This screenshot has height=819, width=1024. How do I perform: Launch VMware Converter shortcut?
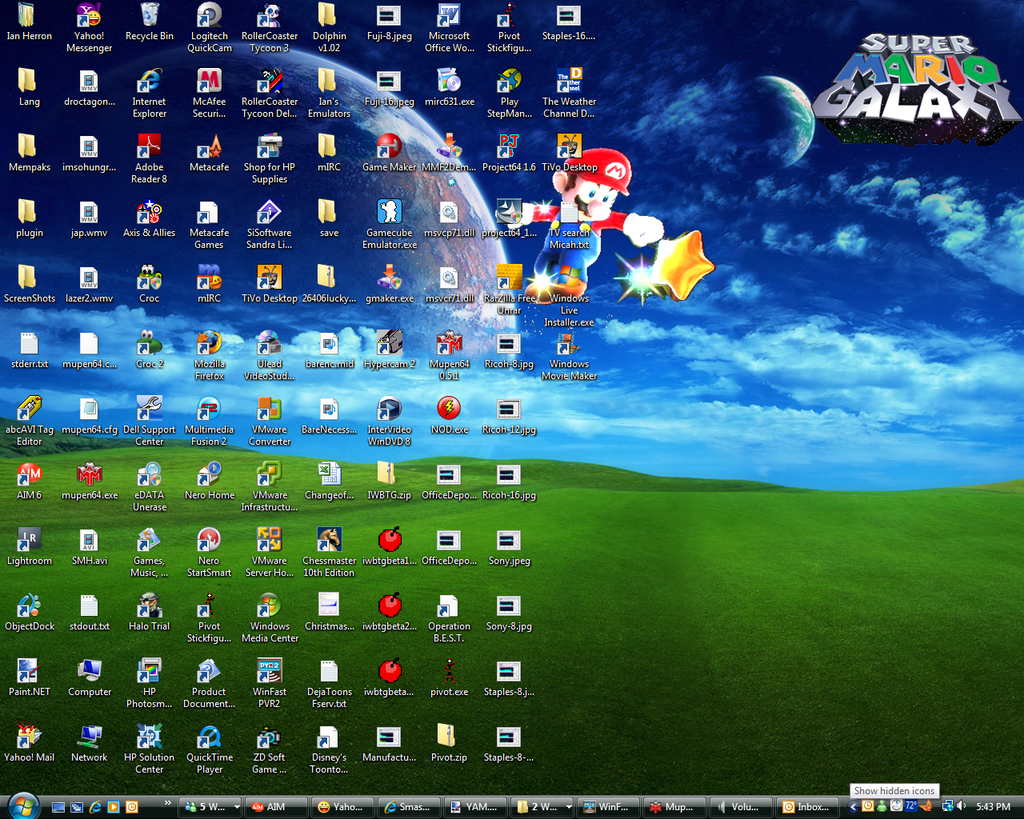[x=269, y=421]
